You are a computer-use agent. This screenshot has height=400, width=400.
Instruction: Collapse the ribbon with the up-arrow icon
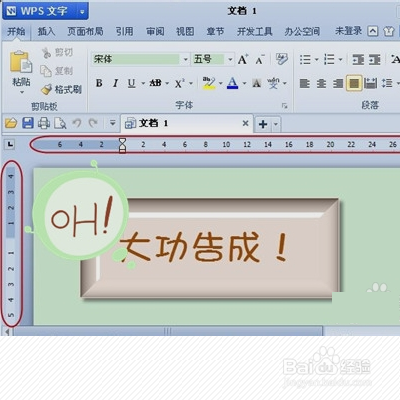click(373, 31)
